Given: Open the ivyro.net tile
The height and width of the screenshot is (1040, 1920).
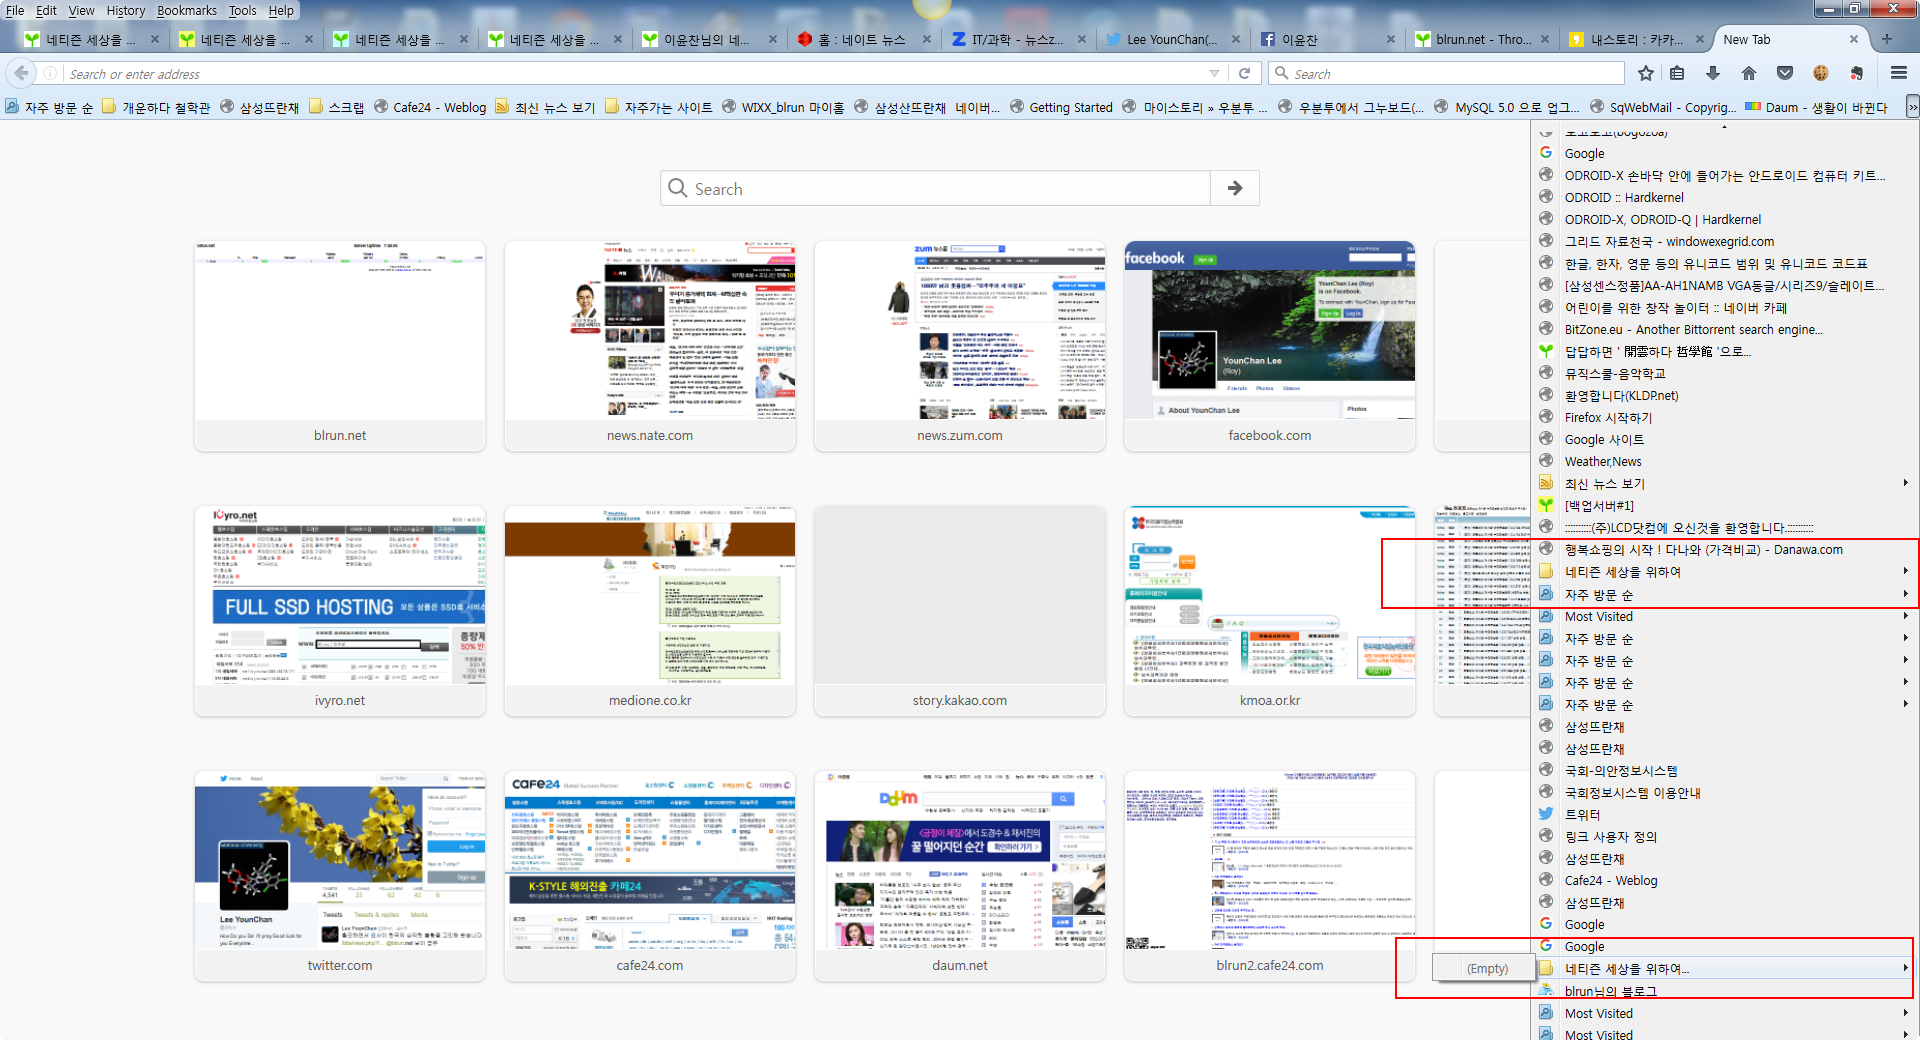Looking at the screenshot, I should click(340, 610).
